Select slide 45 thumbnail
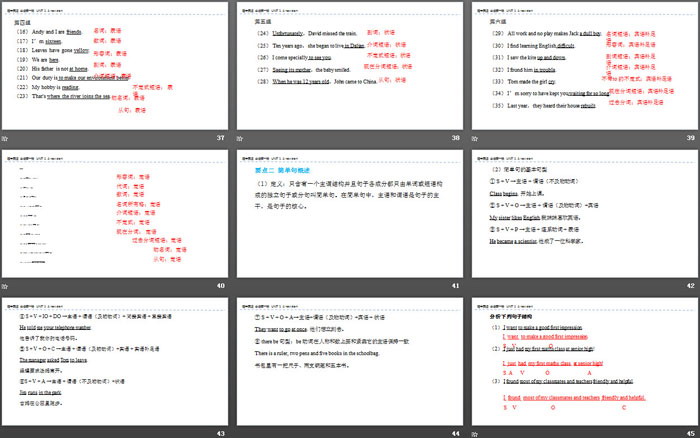This screenshot has height=438, width=700. 585,361
